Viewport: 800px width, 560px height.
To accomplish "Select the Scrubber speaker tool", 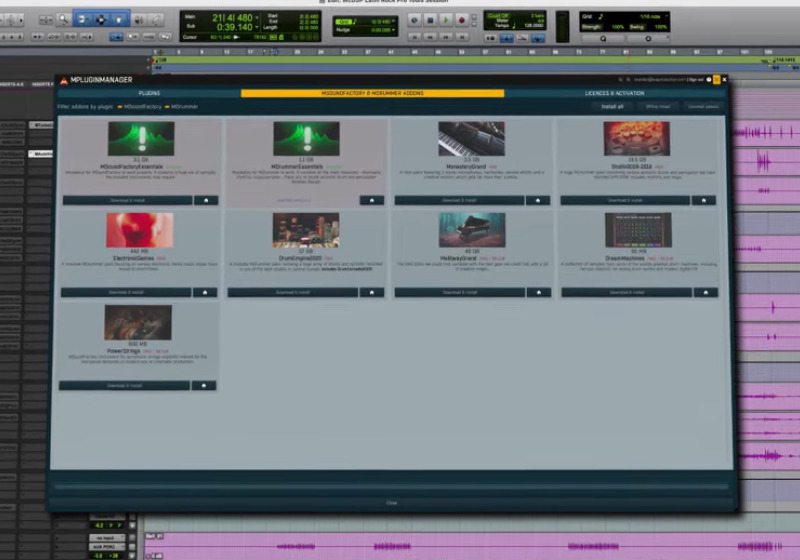I will click(x=138, y=20).
